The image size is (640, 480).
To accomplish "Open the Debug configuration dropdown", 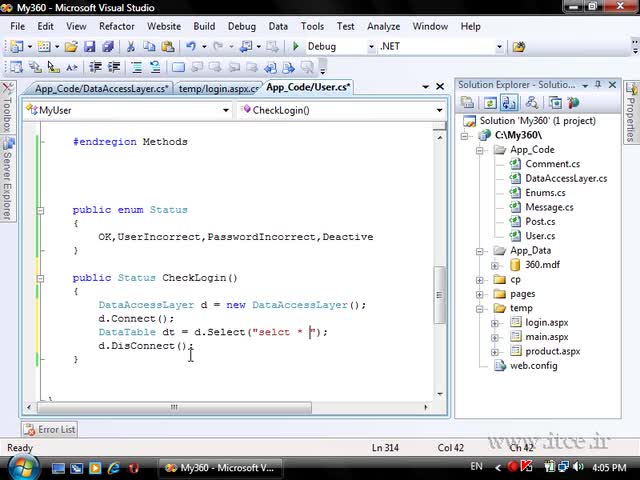I will click(x=371, y=47).
